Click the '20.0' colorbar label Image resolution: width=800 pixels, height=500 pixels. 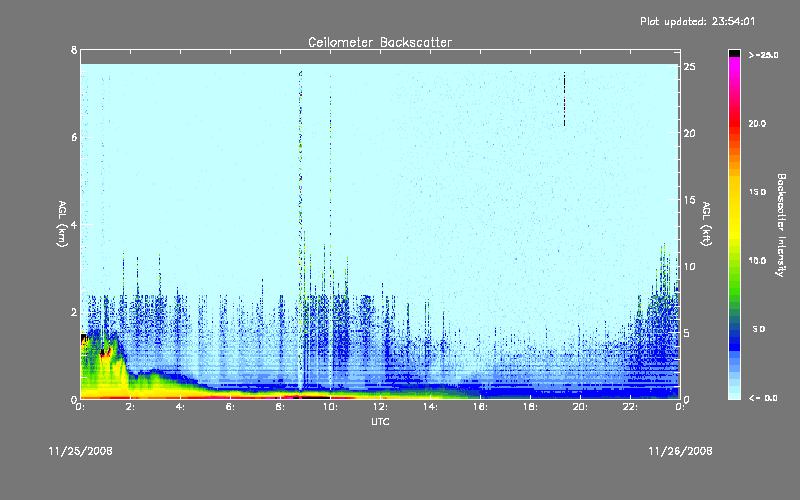(757, 123)
